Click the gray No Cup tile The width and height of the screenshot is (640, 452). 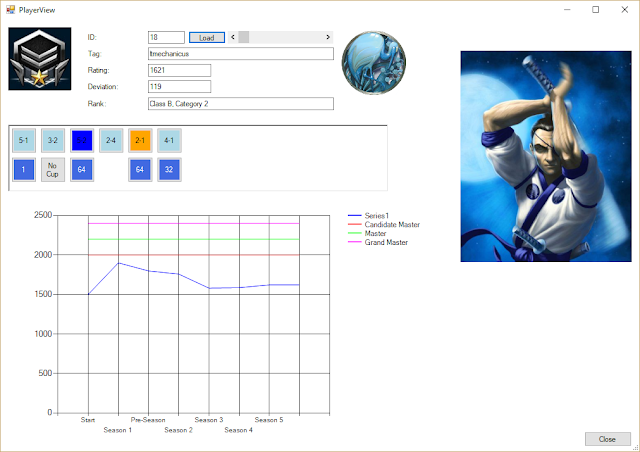tap(53, 169)
